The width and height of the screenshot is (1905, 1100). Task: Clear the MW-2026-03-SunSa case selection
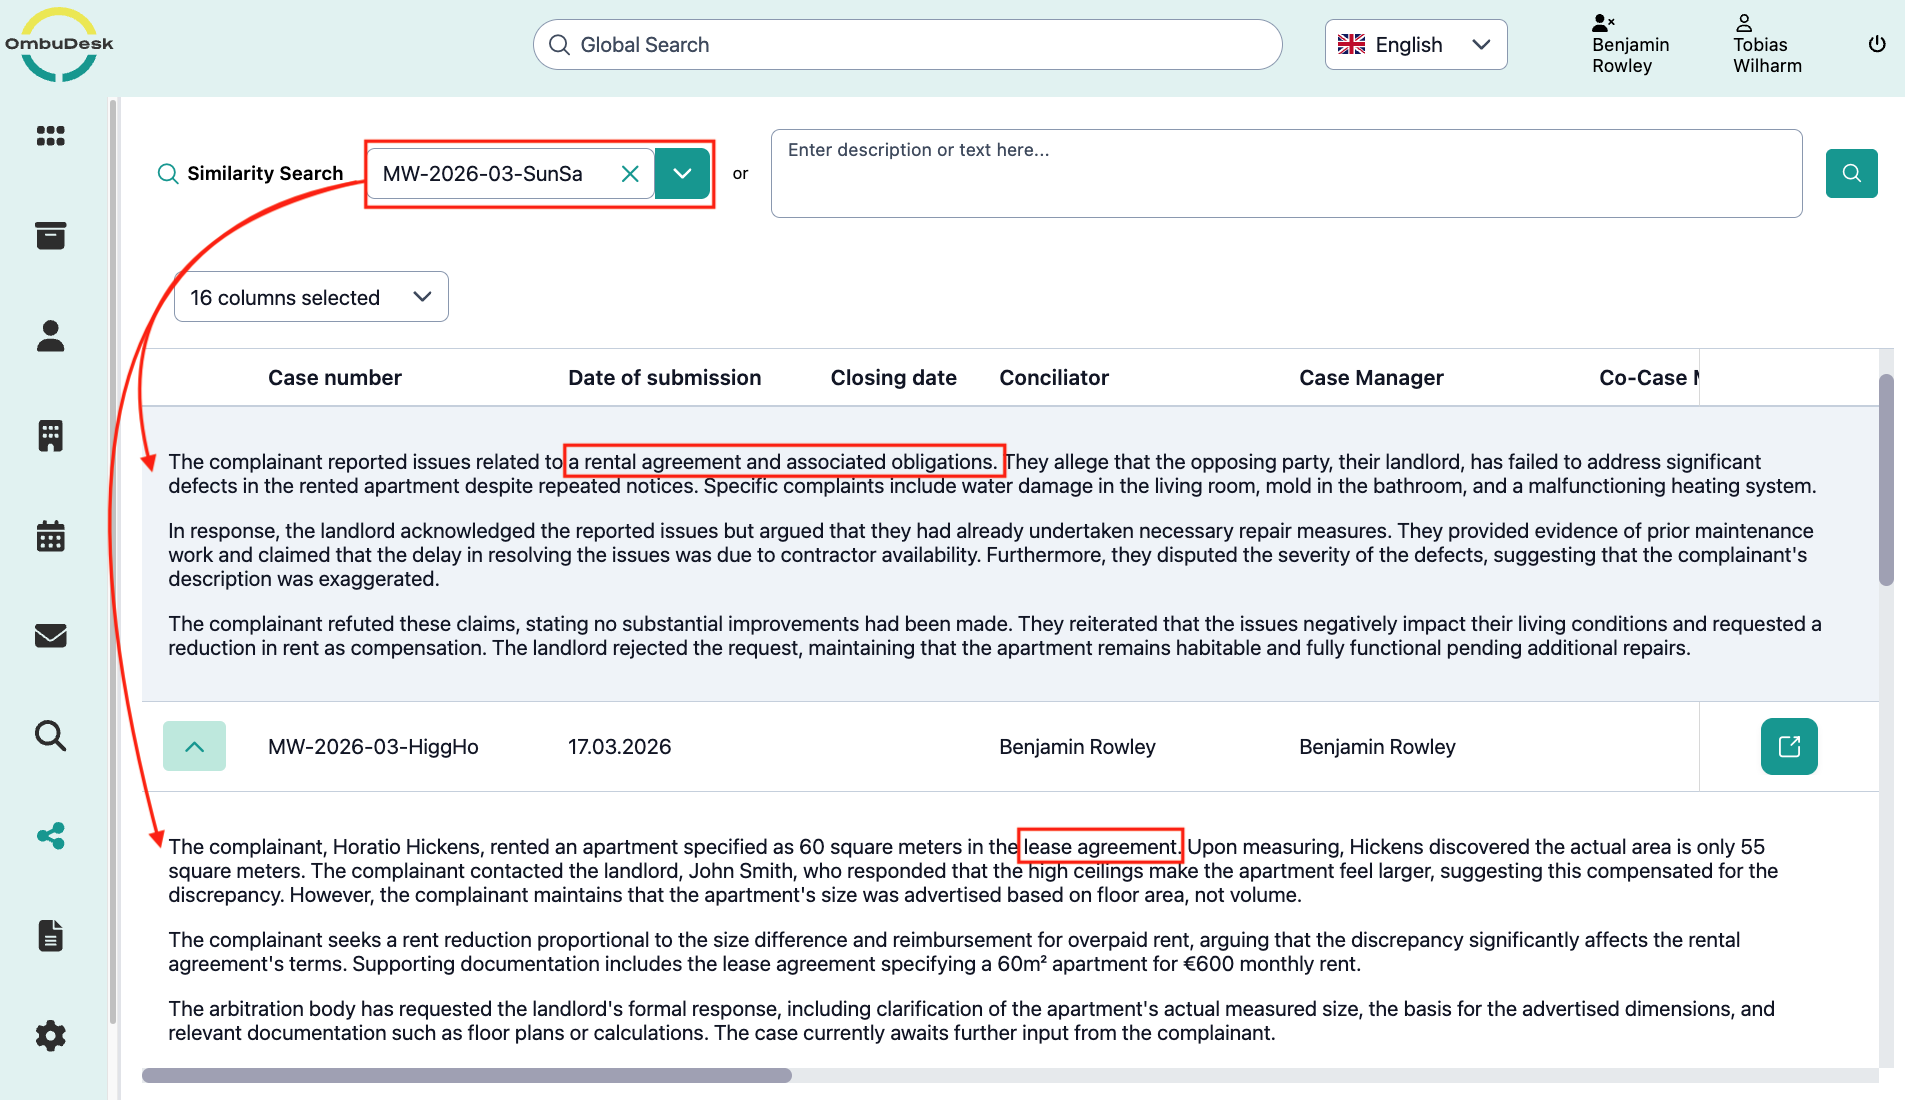pos(630,174)
